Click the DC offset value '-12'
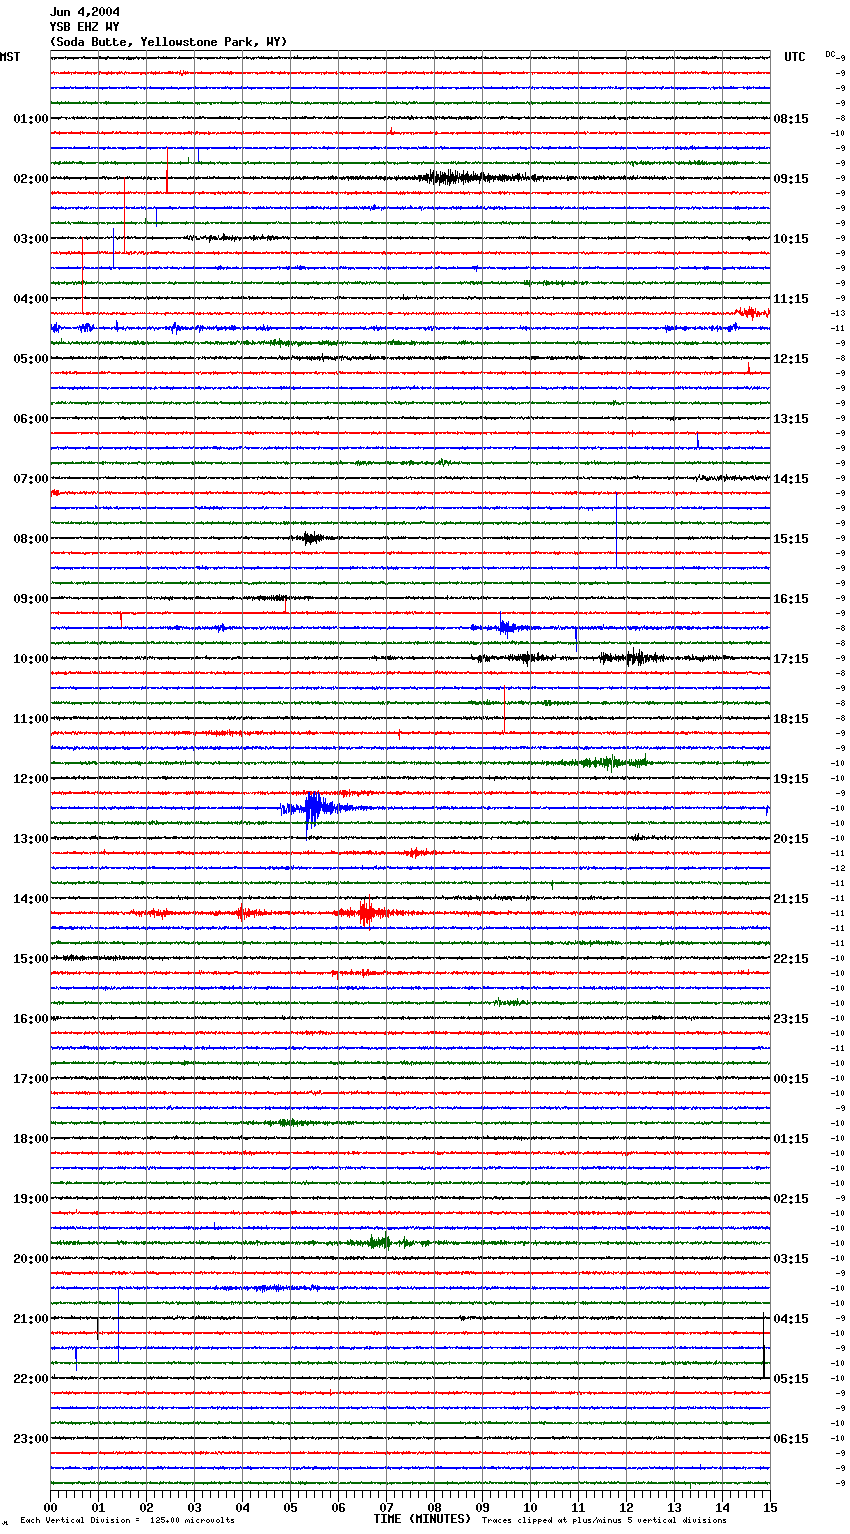850x1534 pixels. 838,869
